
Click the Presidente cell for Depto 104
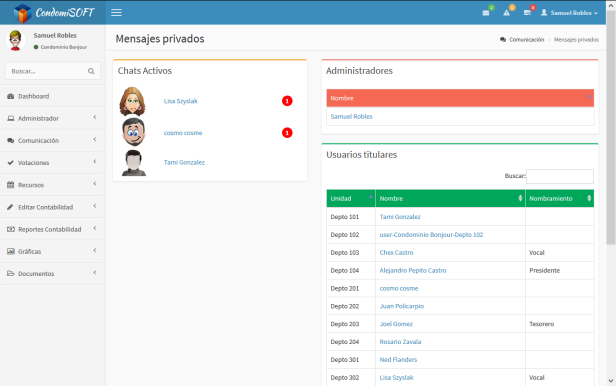[x=559, y=271]
